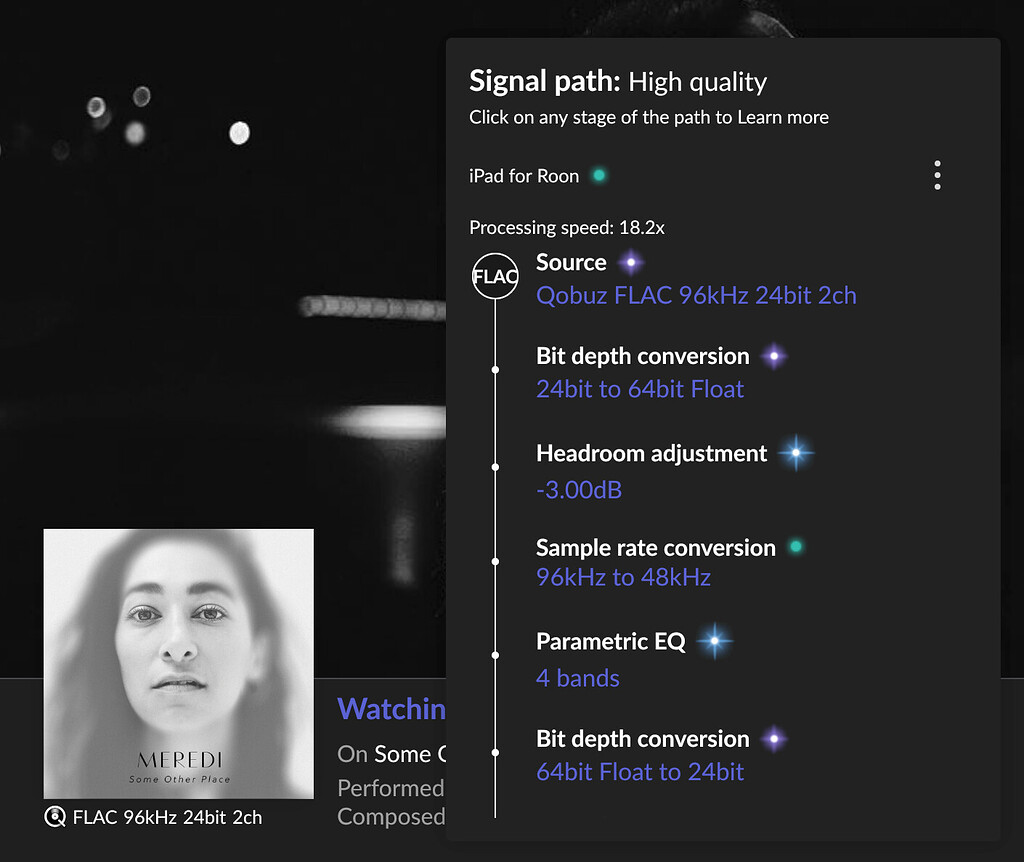Click the node dot between Source and Bit depth conversion
1024x862 pixels.
tap(495, 368)
